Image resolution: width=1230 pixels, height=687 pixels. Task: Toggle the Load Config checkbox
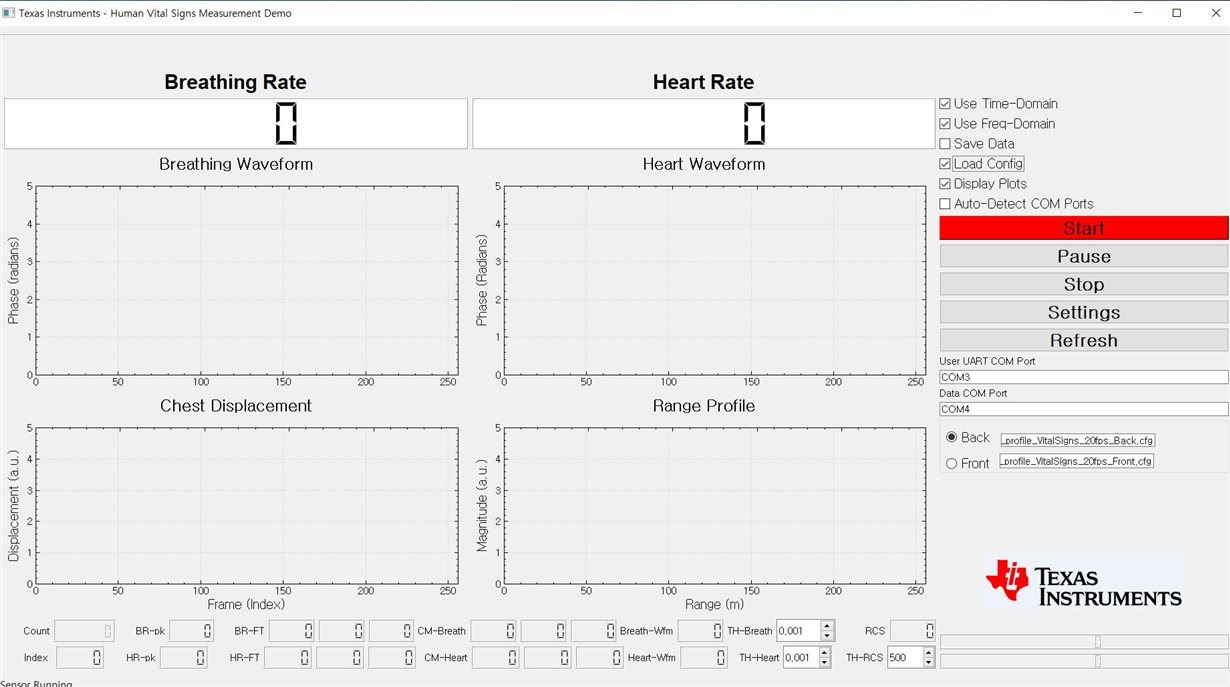[x=945, y=164]
